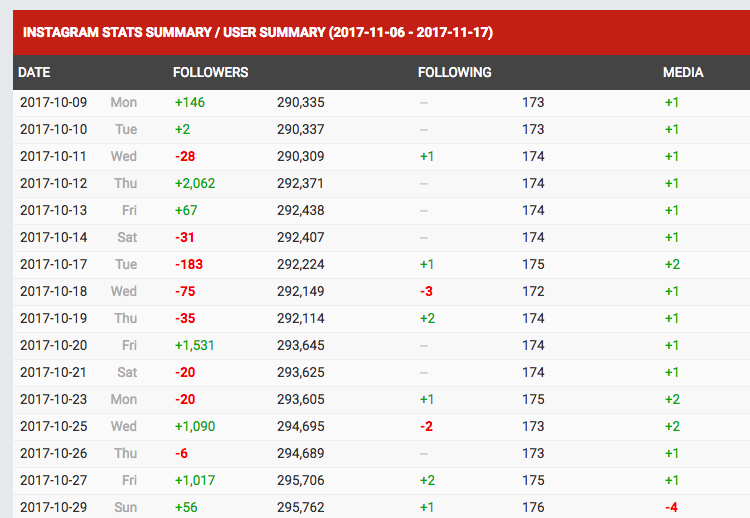Click follower change -31

pyautogui.click(x=185, y=237)
